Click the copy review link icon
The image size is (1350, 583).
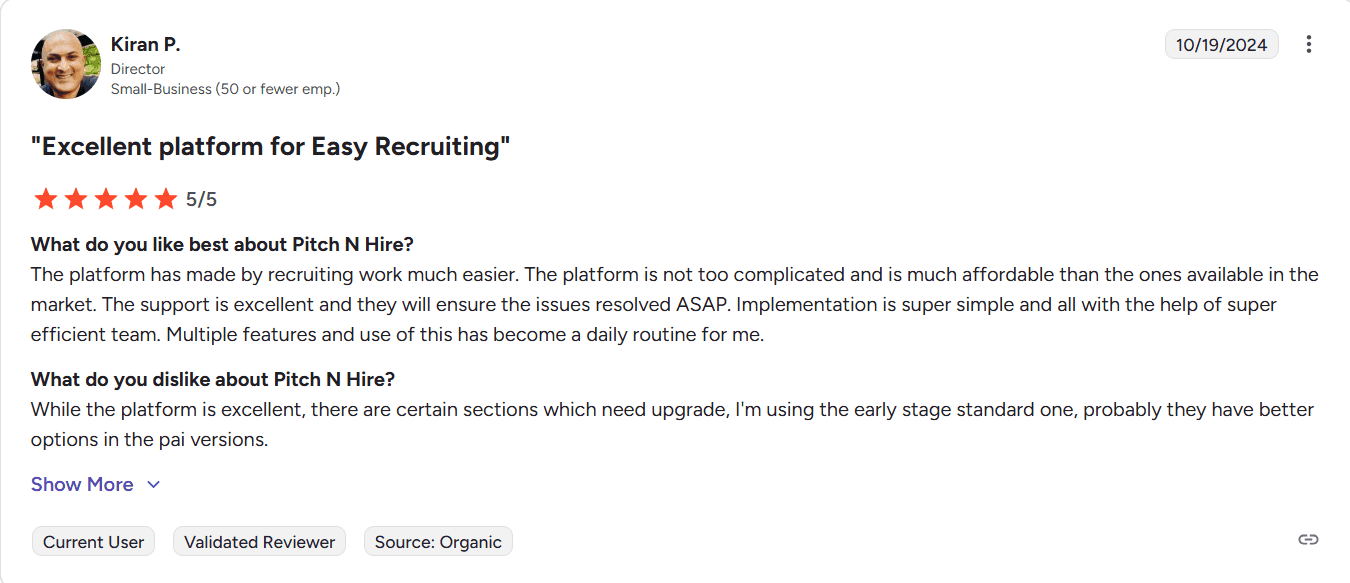(1309, 539)
